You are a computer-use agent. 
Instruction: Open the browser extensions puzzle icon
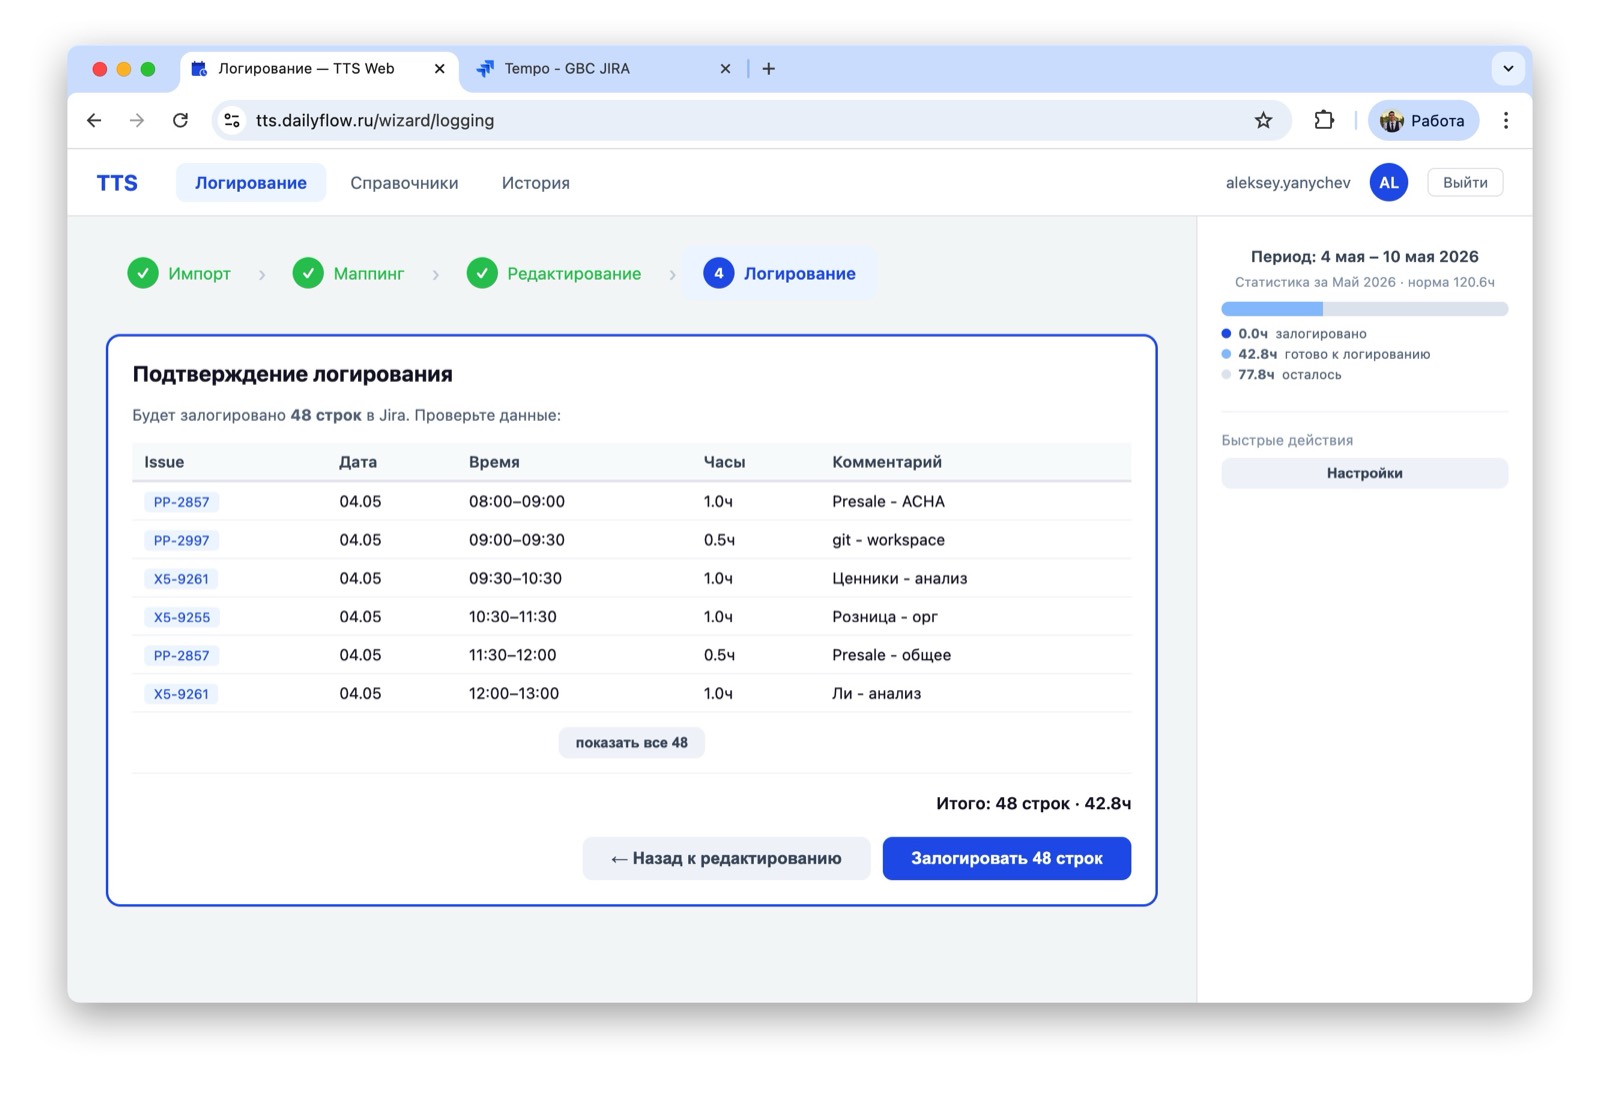coord(1324,121)
